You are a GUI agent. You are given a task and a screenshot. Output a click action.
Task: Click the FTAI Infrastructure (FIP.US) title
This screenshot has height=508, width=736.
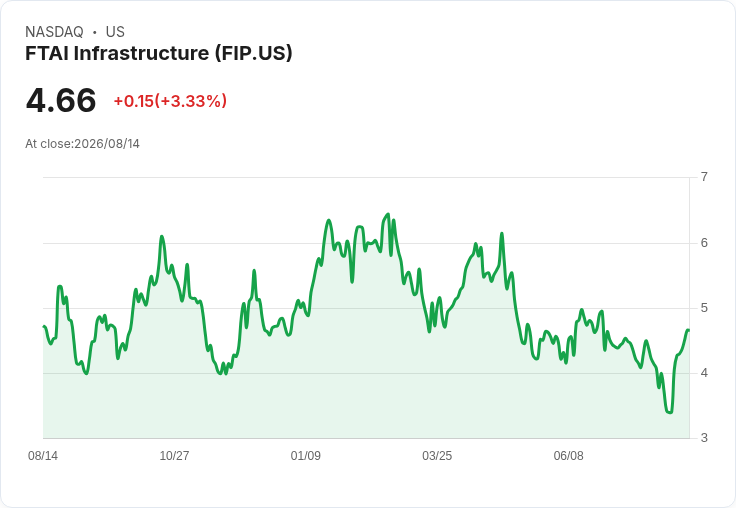pyautogui.click(x=159, y=53)
